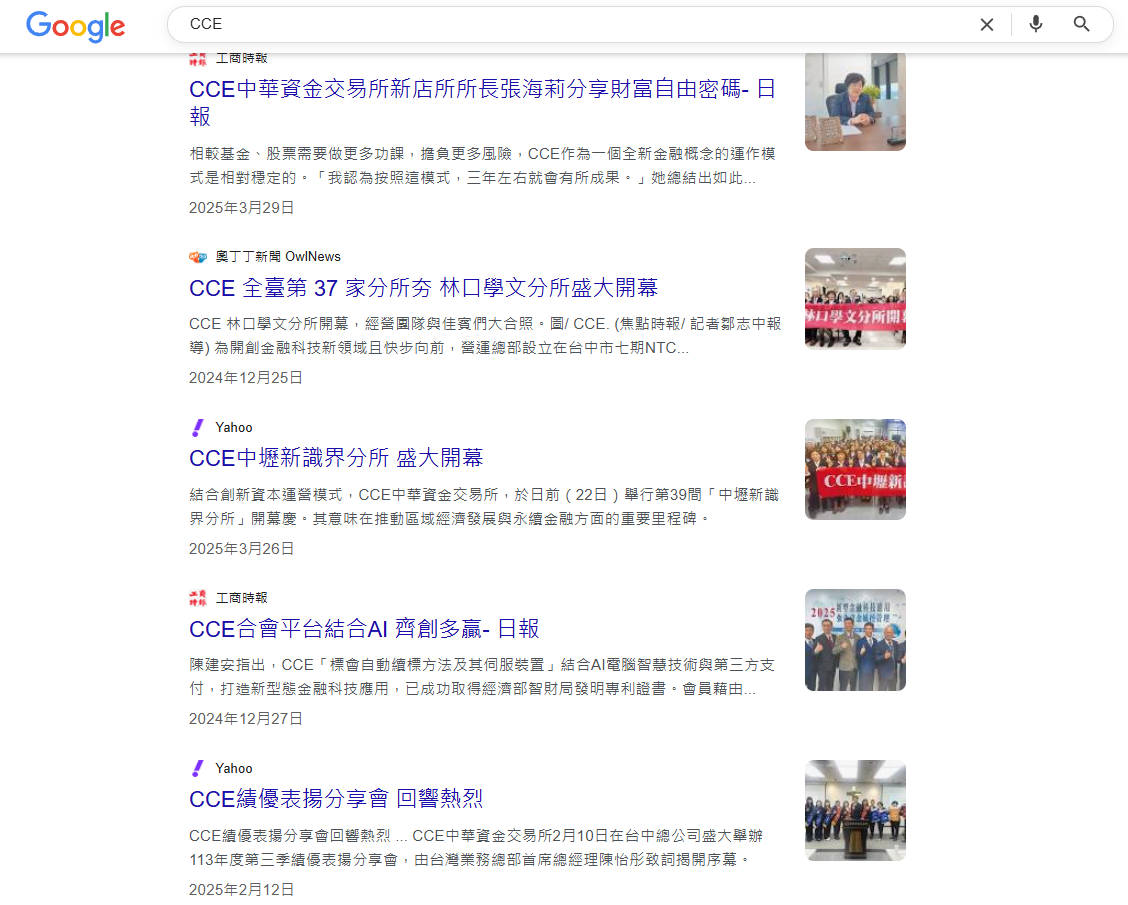Click the 2025 金融科技 stage photo thumbnail
This screenshot has height=905, width=1128.
855,639
